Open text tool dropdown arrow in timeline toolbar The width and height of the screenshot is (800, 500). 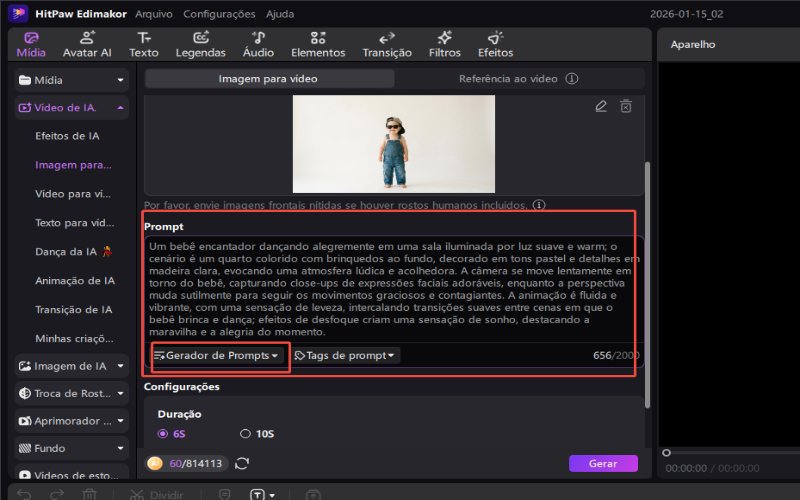pos(272,495)
